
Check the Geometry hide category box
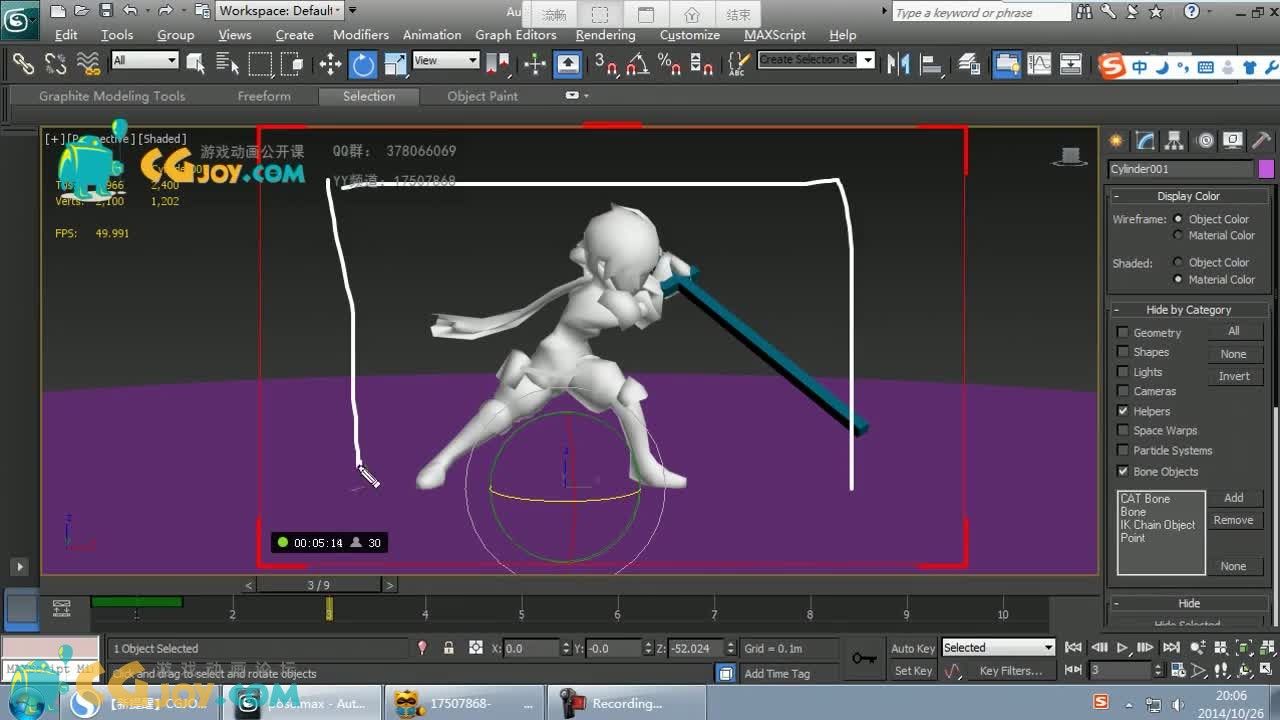(x=1123, y=333)
